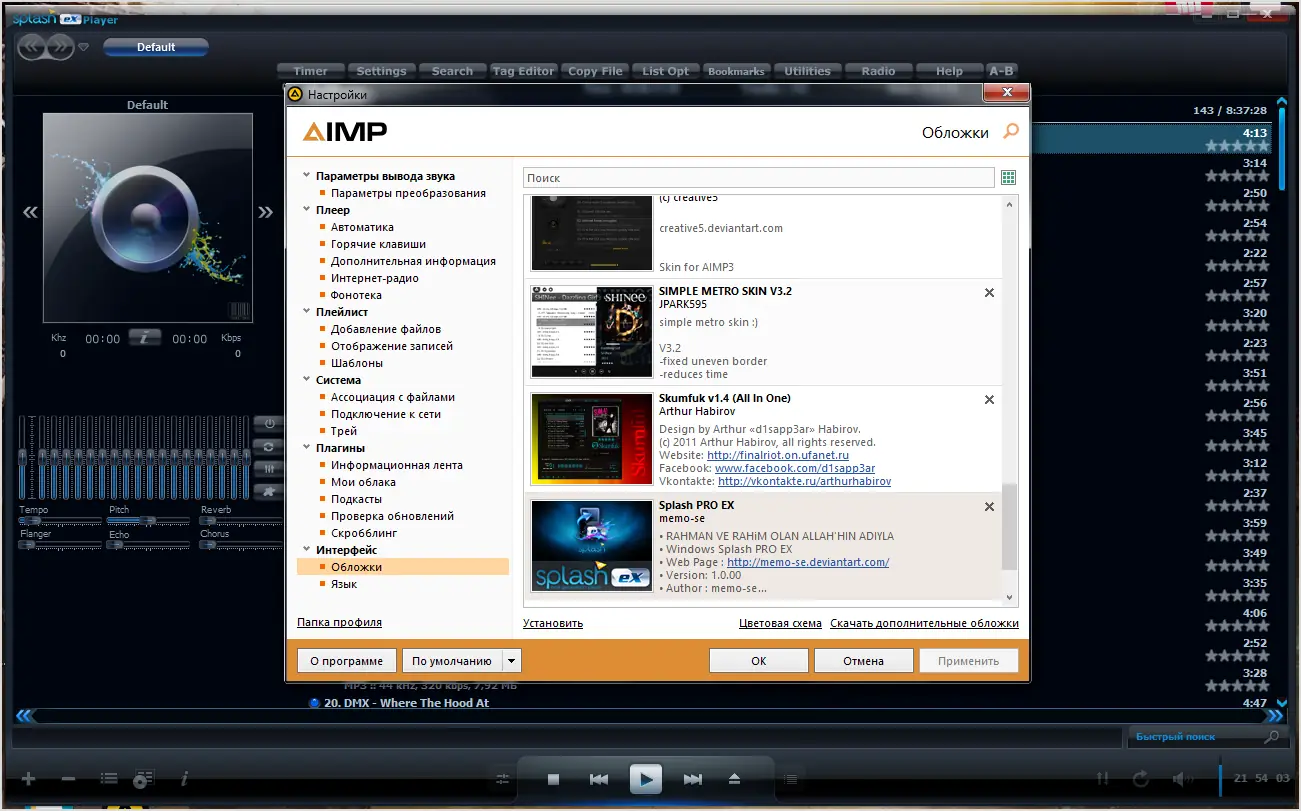
Task: Open the Bookmarks tab
Action: 736,71
